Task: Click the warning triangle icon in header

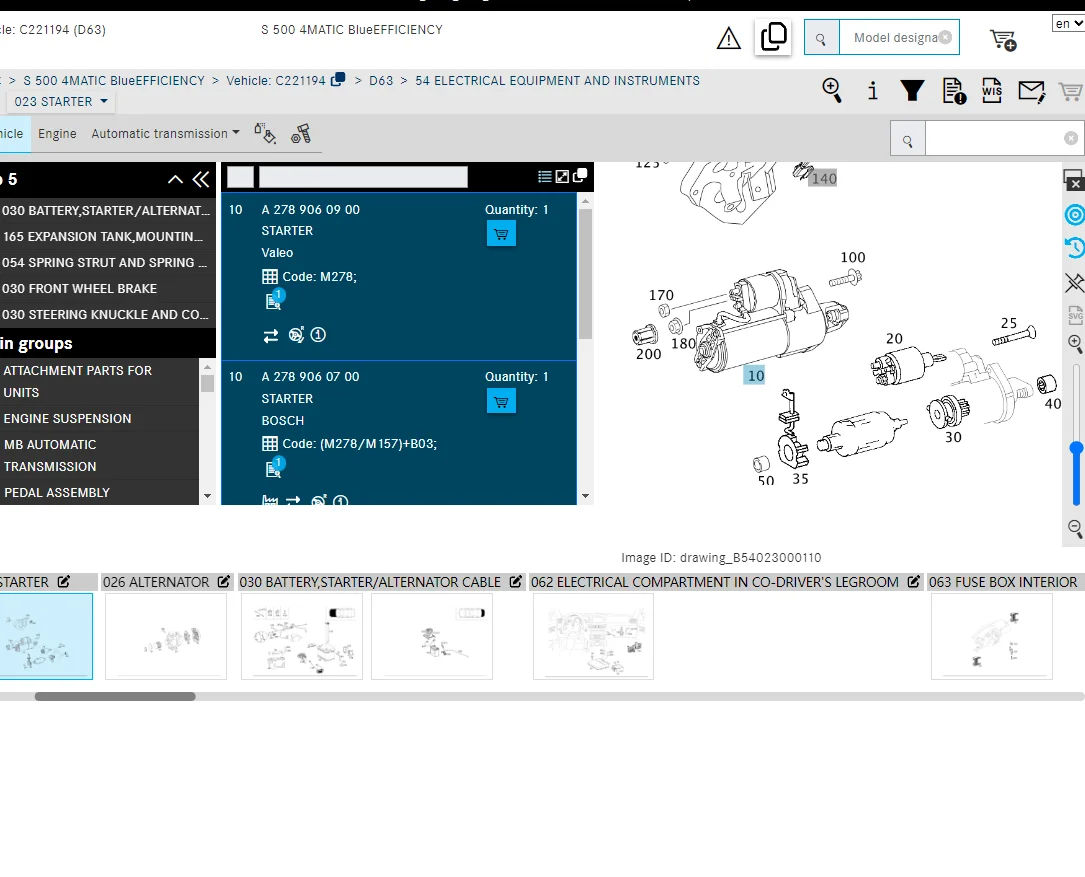Action: click(x=728, y=38)
